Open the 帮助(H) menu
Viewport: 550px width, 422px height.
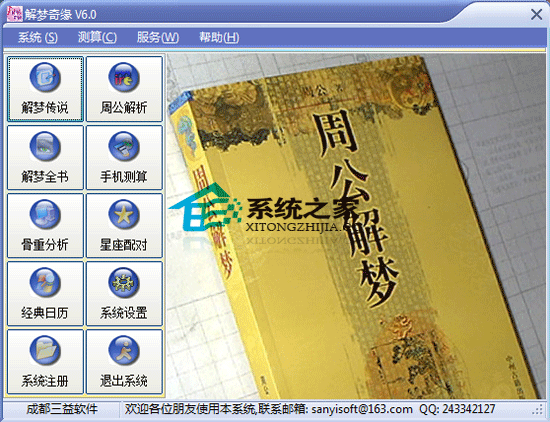click(x=219, y=37)
